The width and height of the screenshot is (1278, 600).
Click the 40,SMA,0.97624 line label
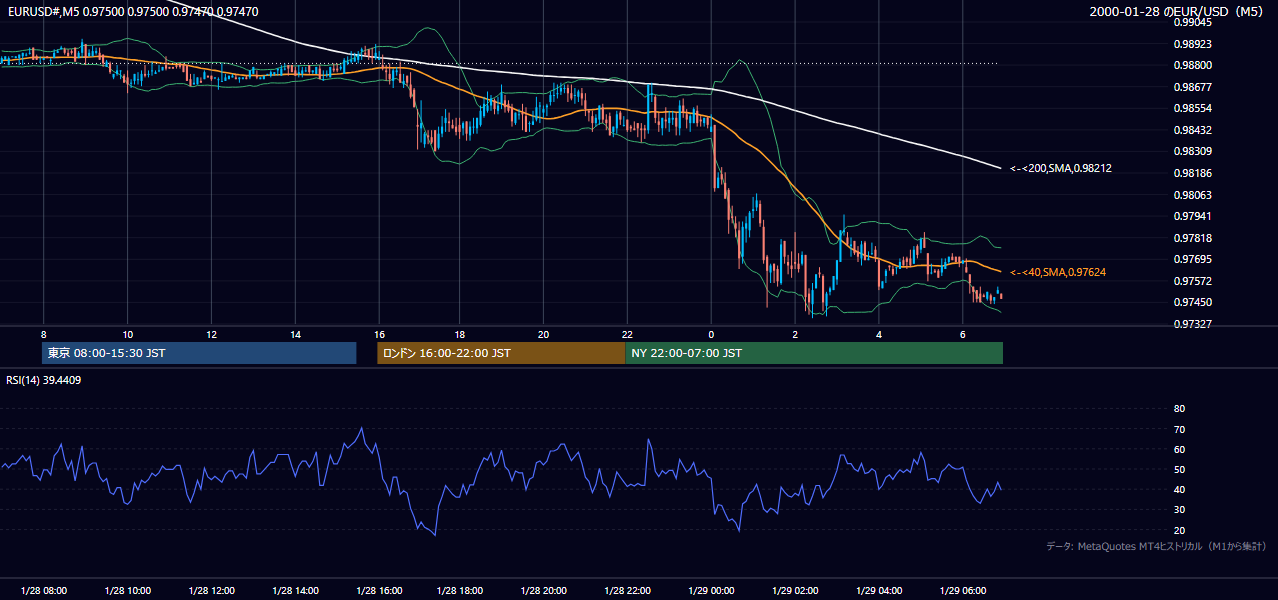pyautogui.click(x=1058, y=272)
